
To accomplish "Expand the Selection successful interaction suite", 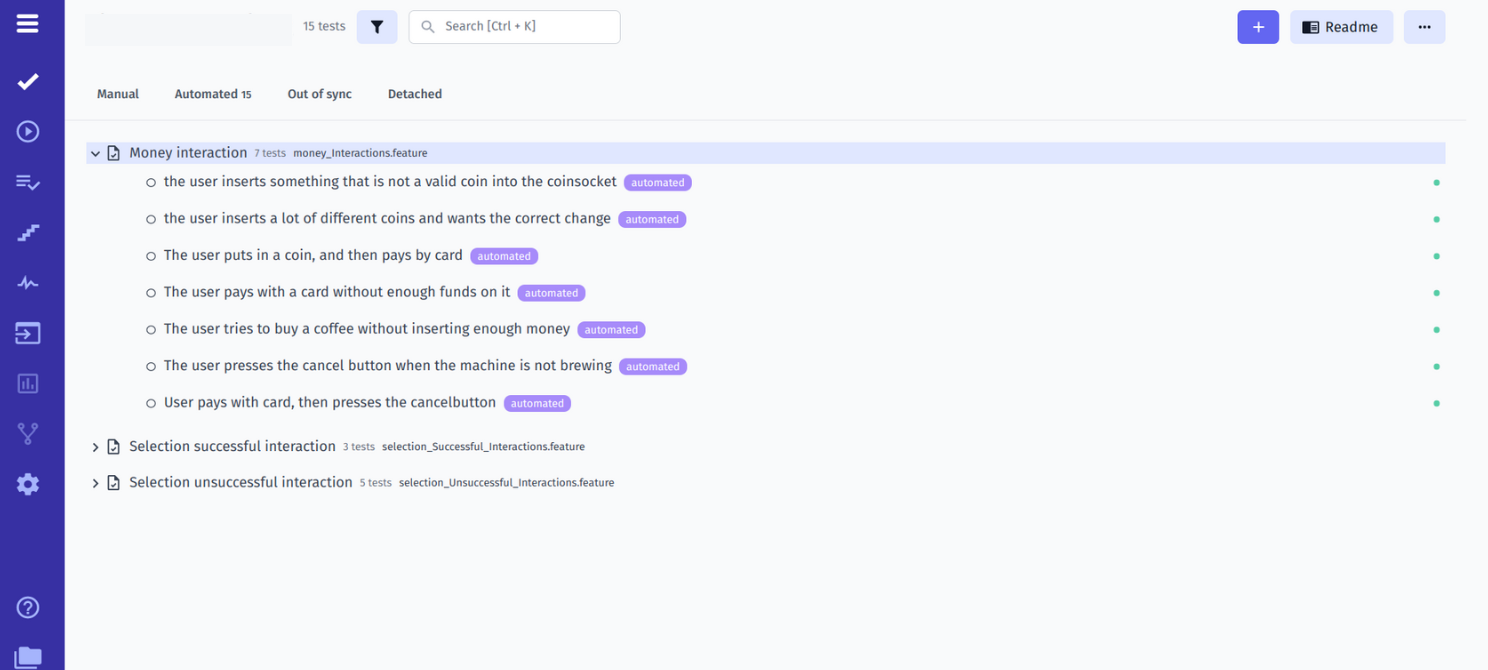I will coord(96,447).
